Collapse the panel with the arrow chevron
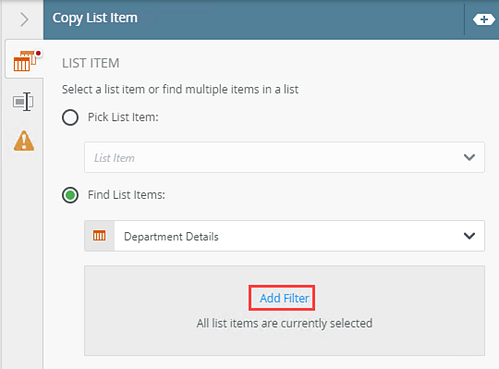Image resolution: width=499 pixels, height=369 pixels. click(24, 20)
